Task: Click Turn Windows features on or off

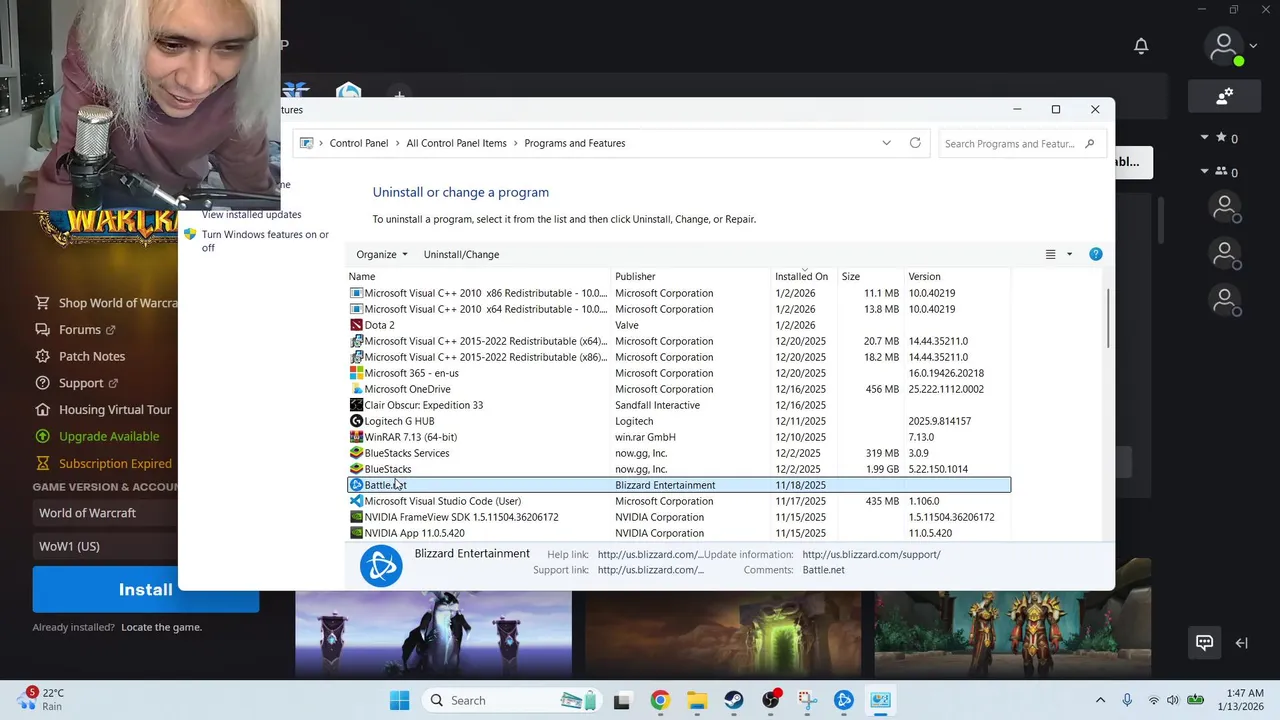Action: coord(265,241)
